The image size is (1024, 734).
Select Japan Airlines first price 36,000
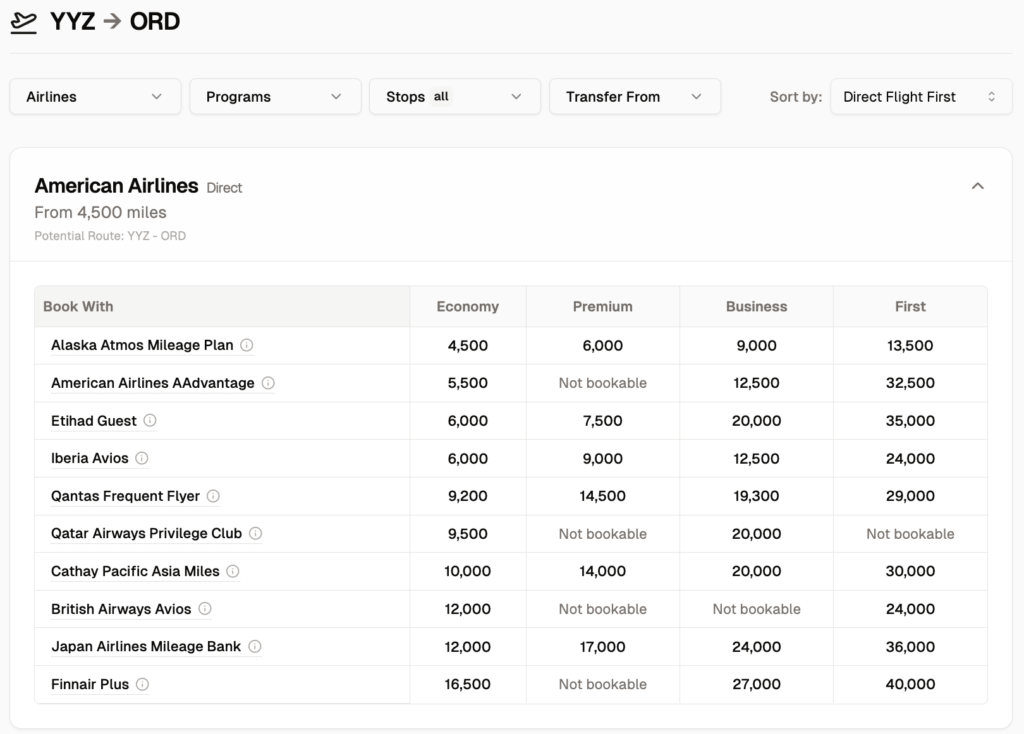(910, 646)
